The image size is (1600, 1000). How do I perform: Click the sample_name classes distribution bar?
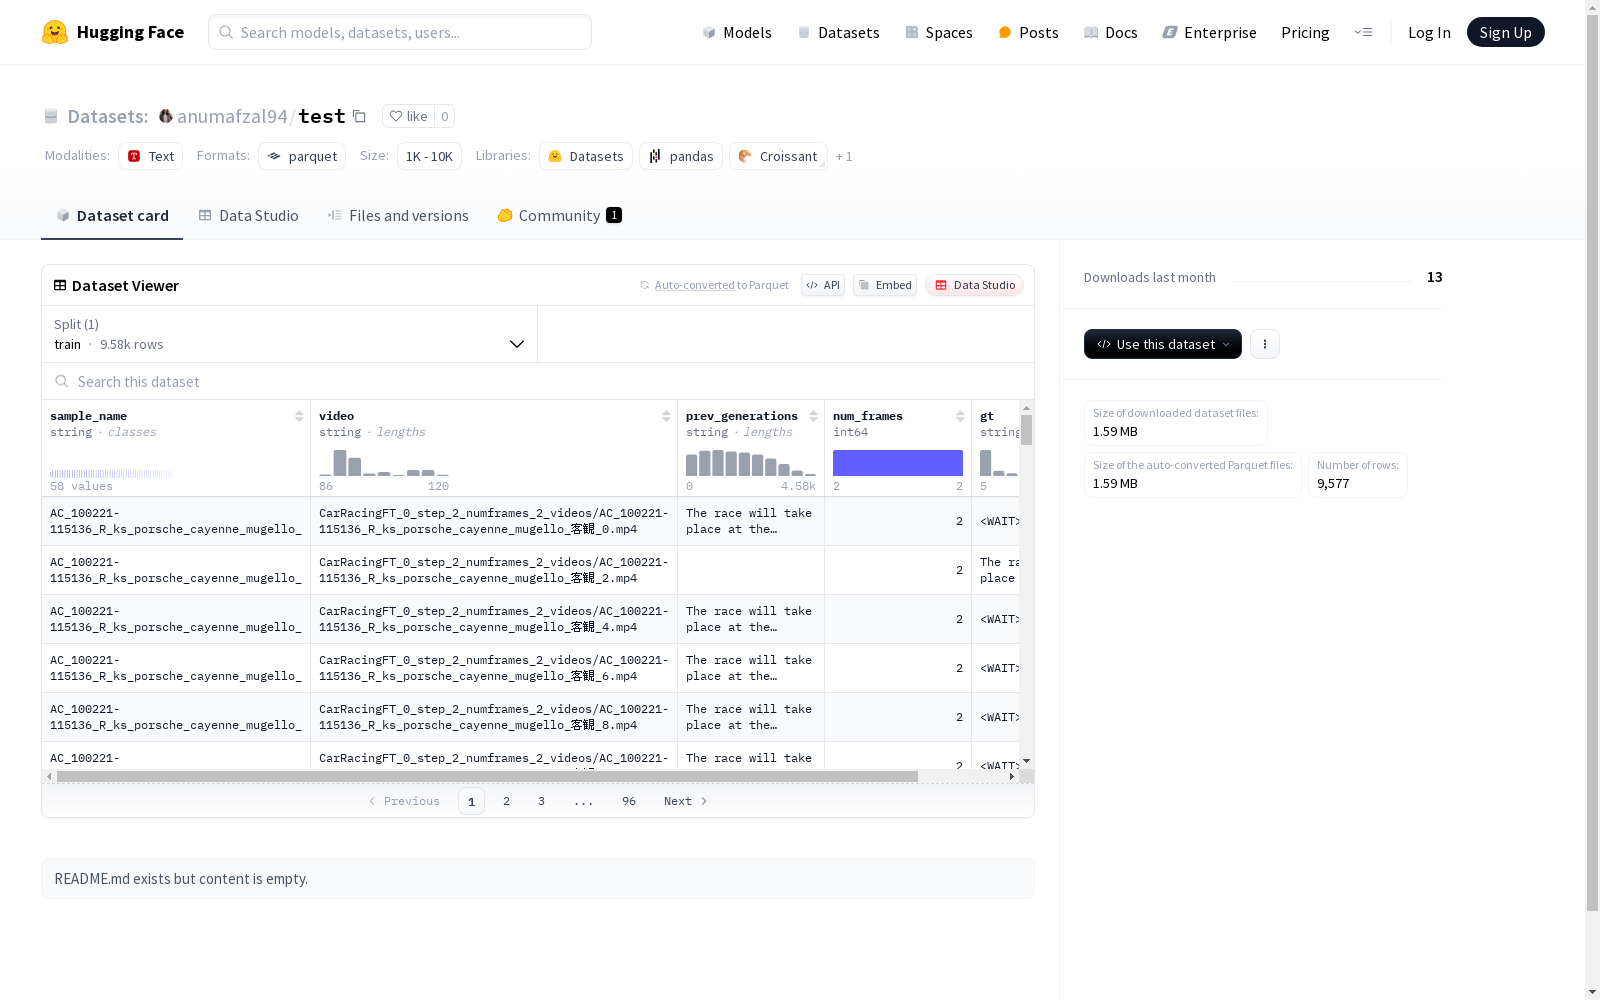tap(112, 473)
